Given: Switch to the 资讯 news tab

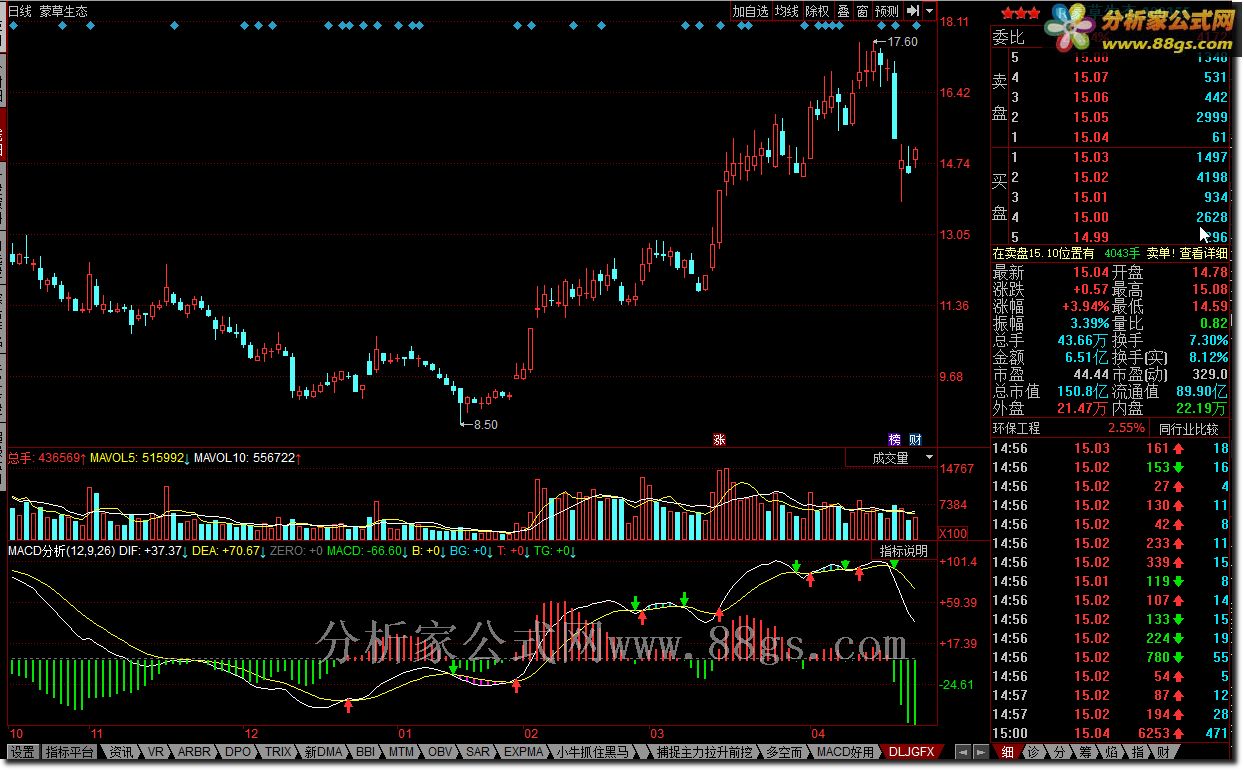Looking at the screenshot, I should [x=121, y=752].
